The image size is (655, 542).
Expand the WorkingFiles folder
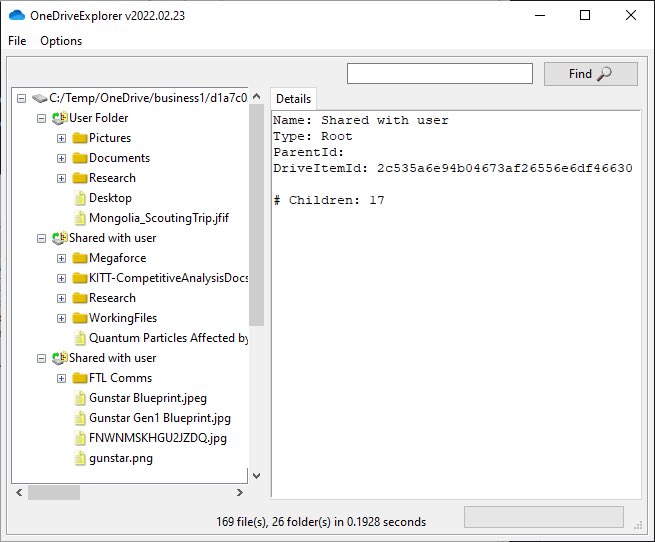61,318
